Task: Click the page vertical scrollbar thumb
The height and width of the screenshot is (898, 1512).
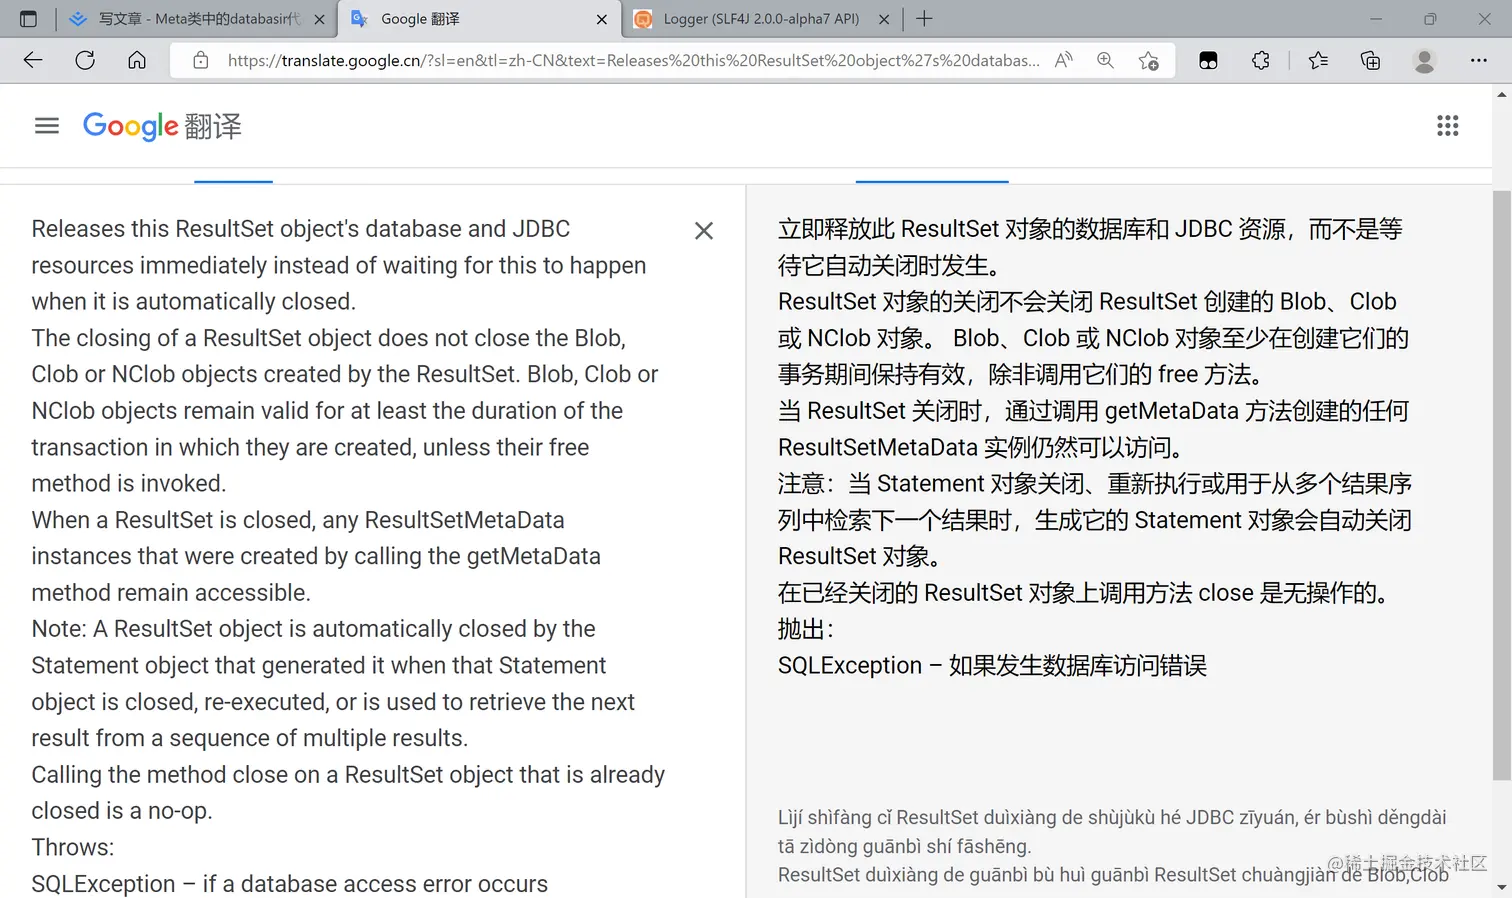Action: point(1502,484)
